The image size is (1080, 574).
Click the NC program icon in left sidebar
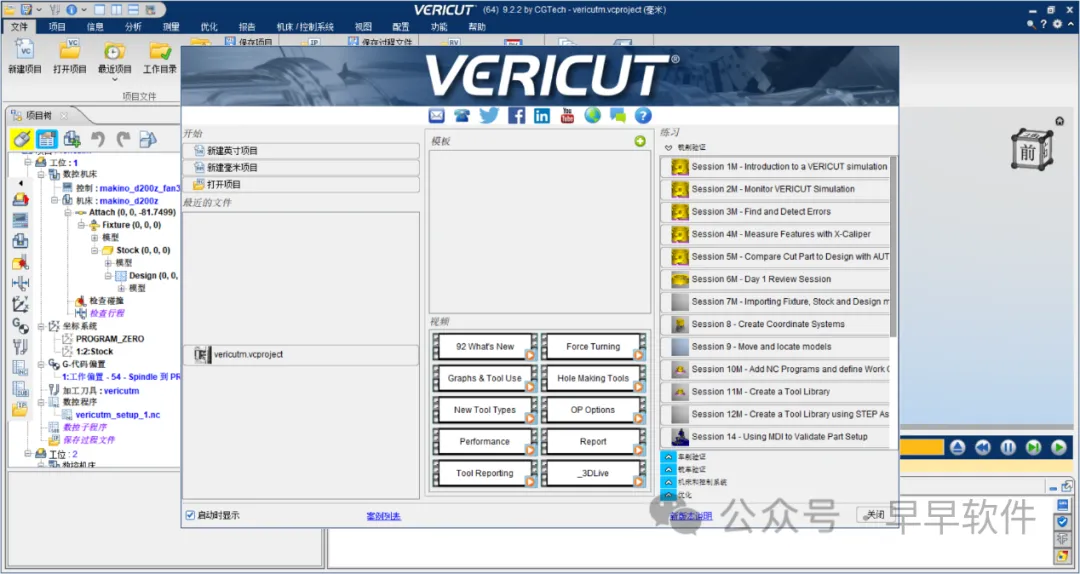20,367
